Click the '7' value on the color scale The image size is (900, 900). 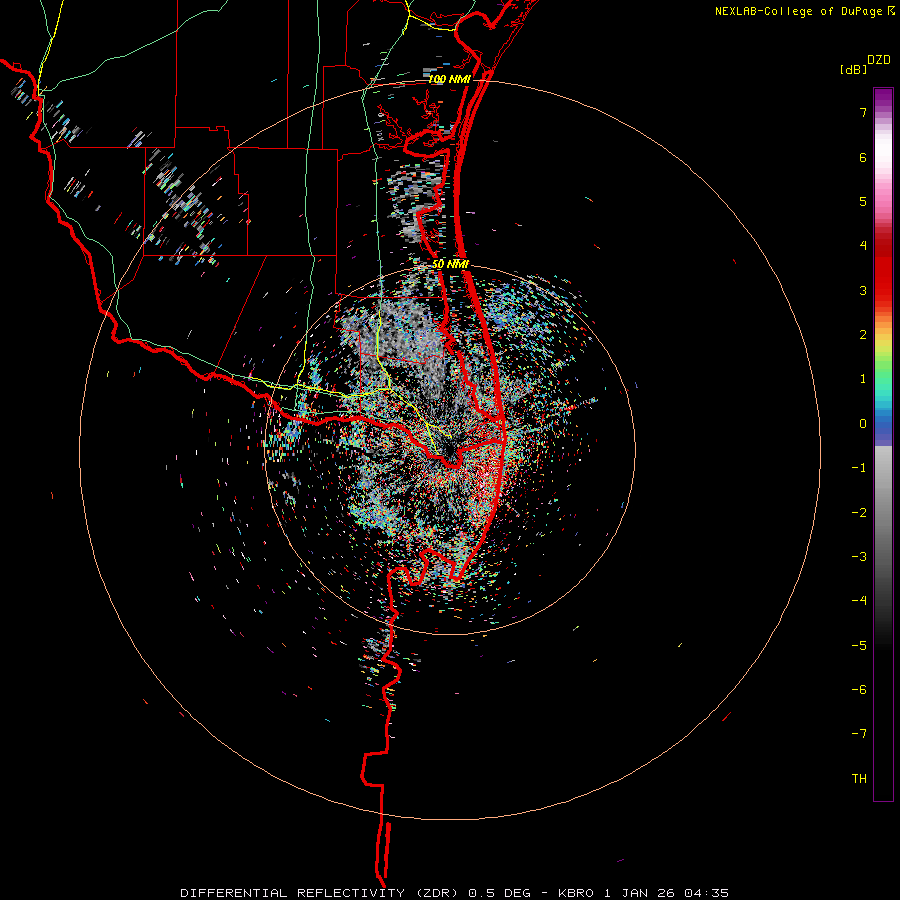pyautogui.click(x=863, y=112)
